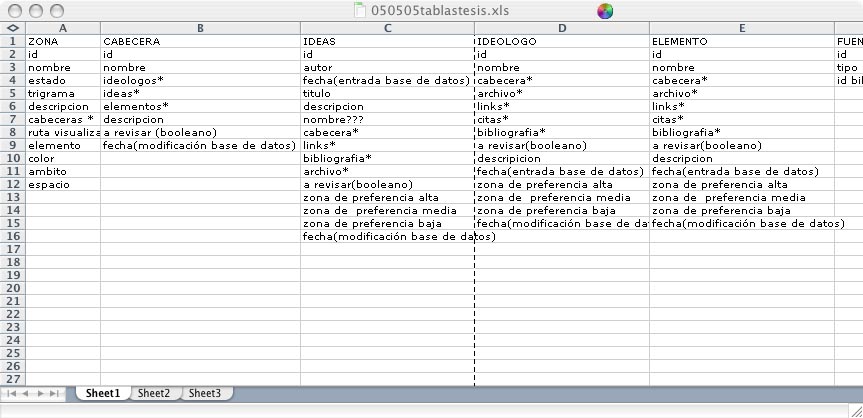
Task: Open the Sheet3 tab
Action: [205, 394]
